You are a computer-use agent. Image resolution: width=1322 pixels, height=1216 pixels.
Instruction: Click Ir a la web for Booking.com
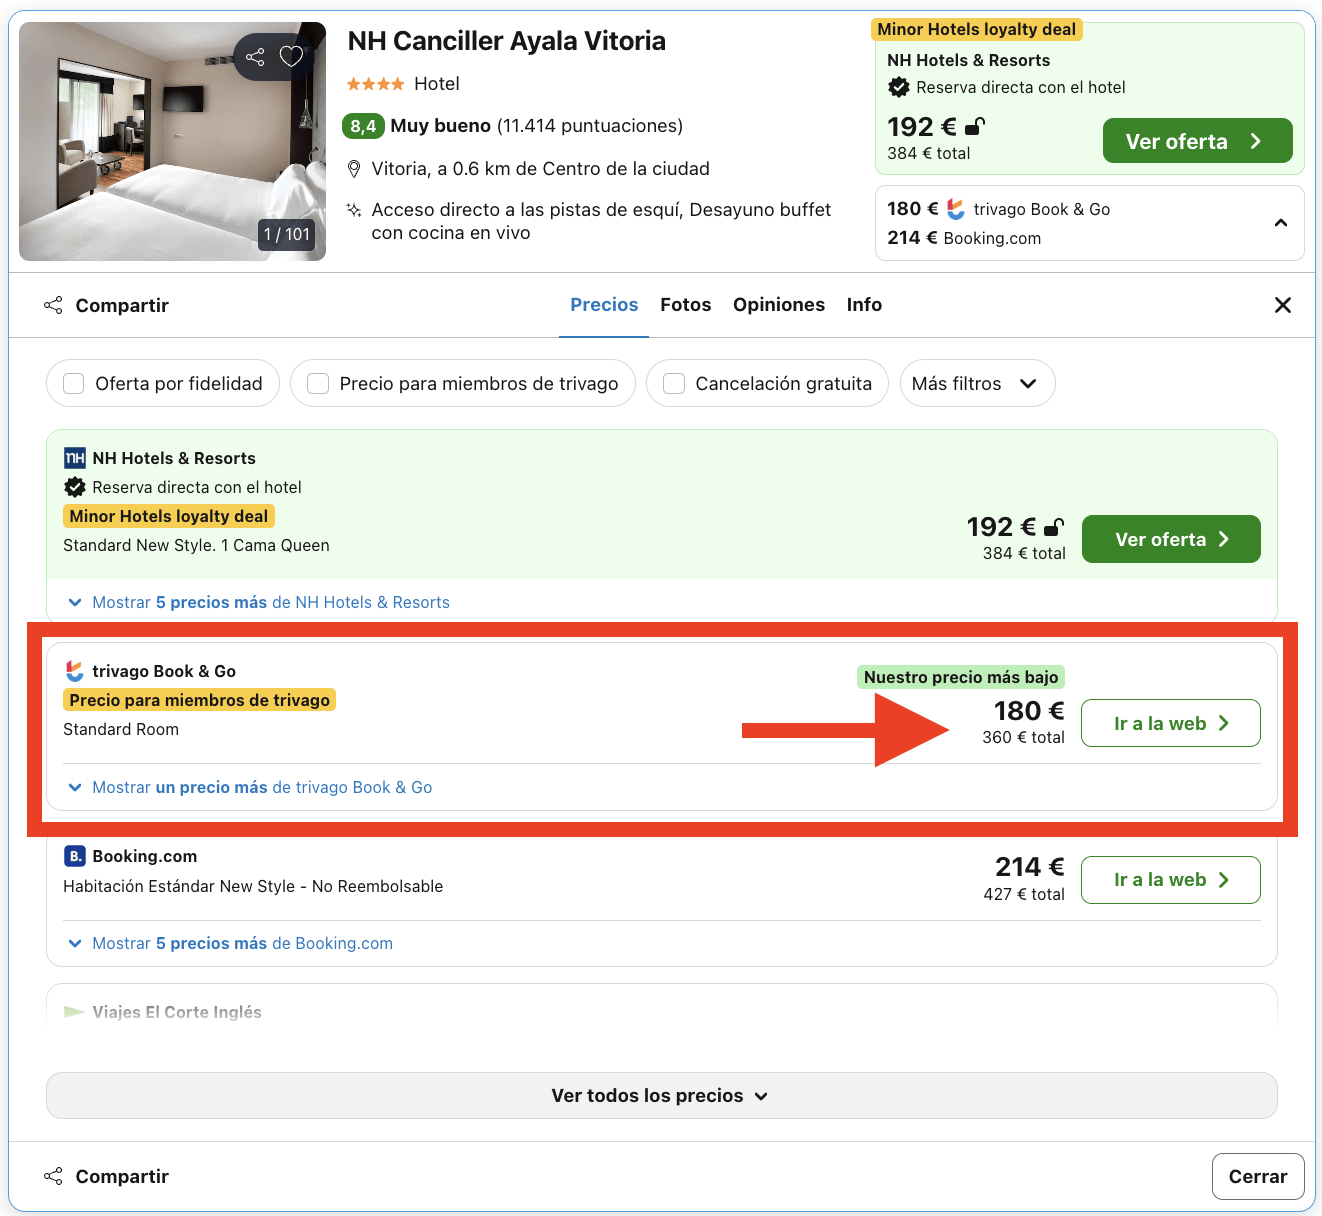pyautogui.click(x=1171, y=880)
